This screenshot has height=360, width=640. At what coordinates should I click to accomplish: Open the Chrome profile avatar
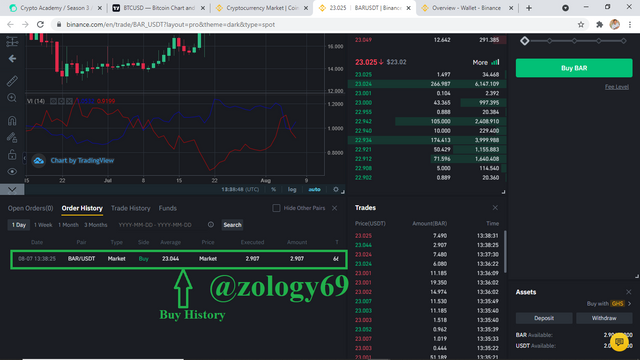615,24
